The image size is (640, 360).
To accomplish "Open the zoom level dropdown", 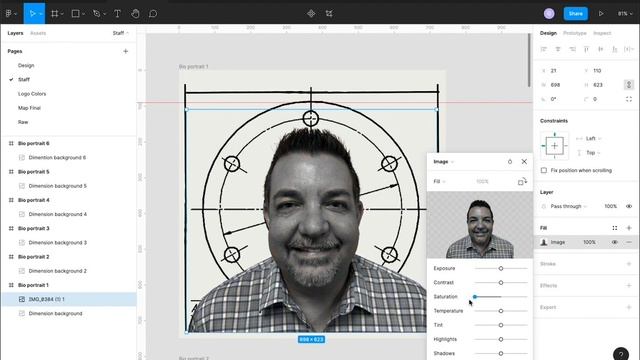I will [624, 13].
